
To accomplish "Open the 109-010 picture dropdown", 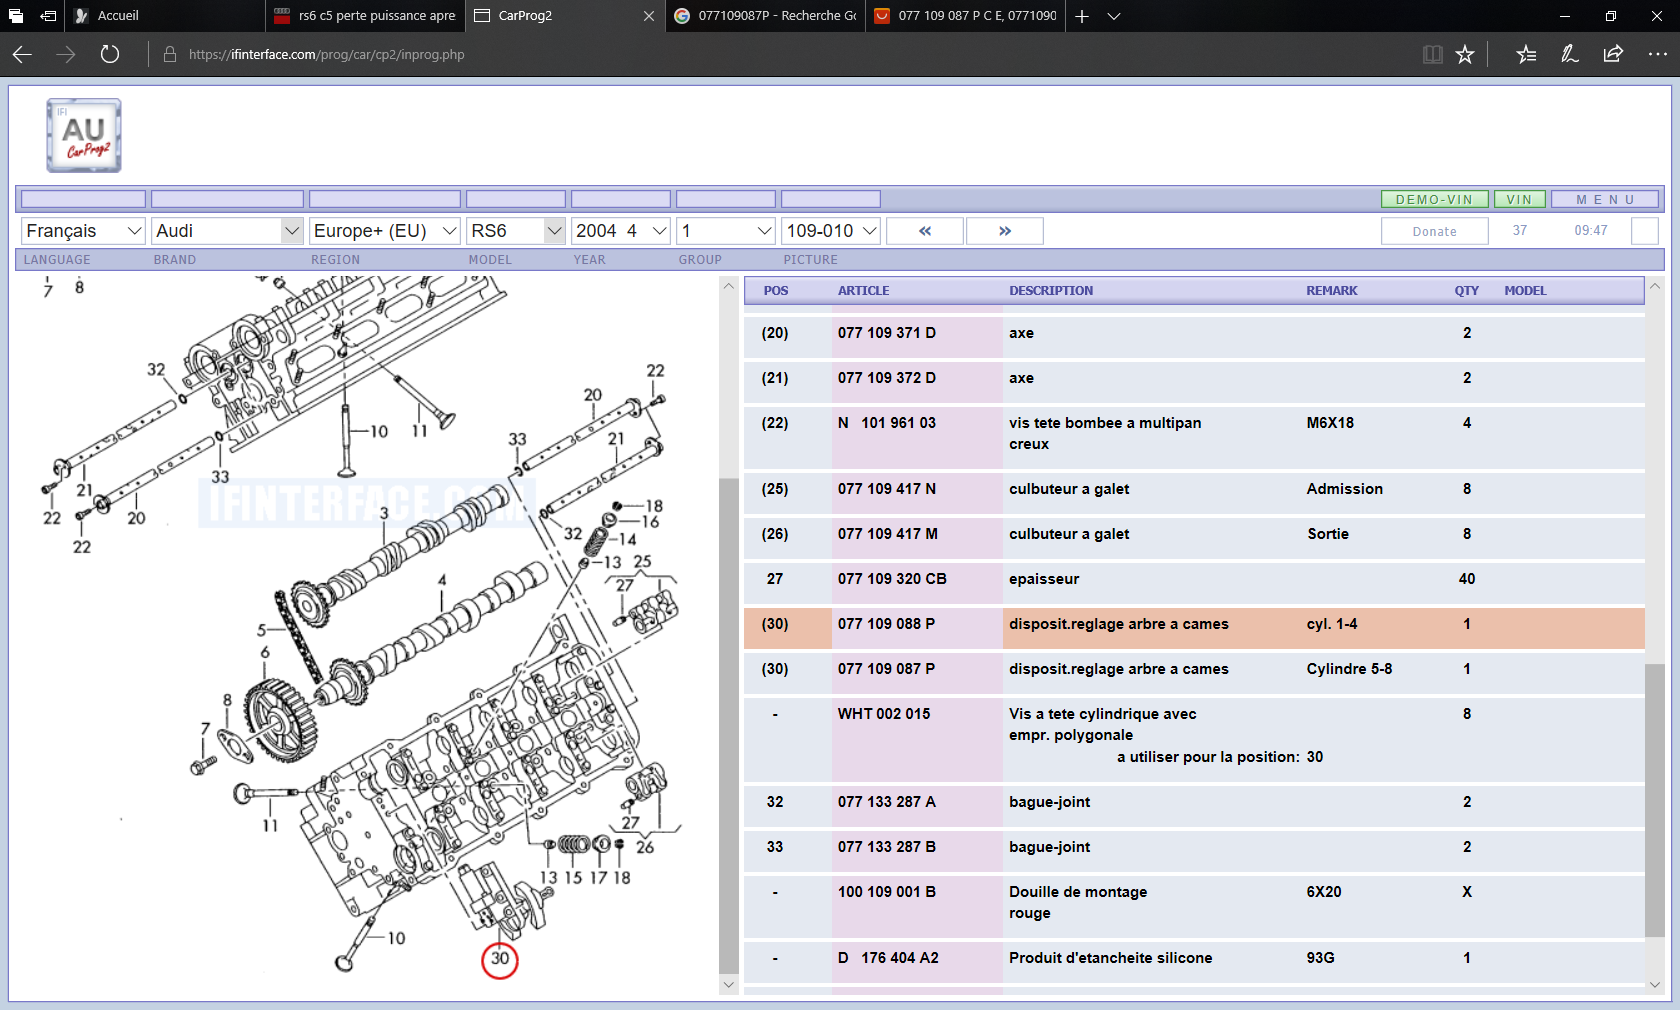I will pyautogui.click(x=831, y=231).
